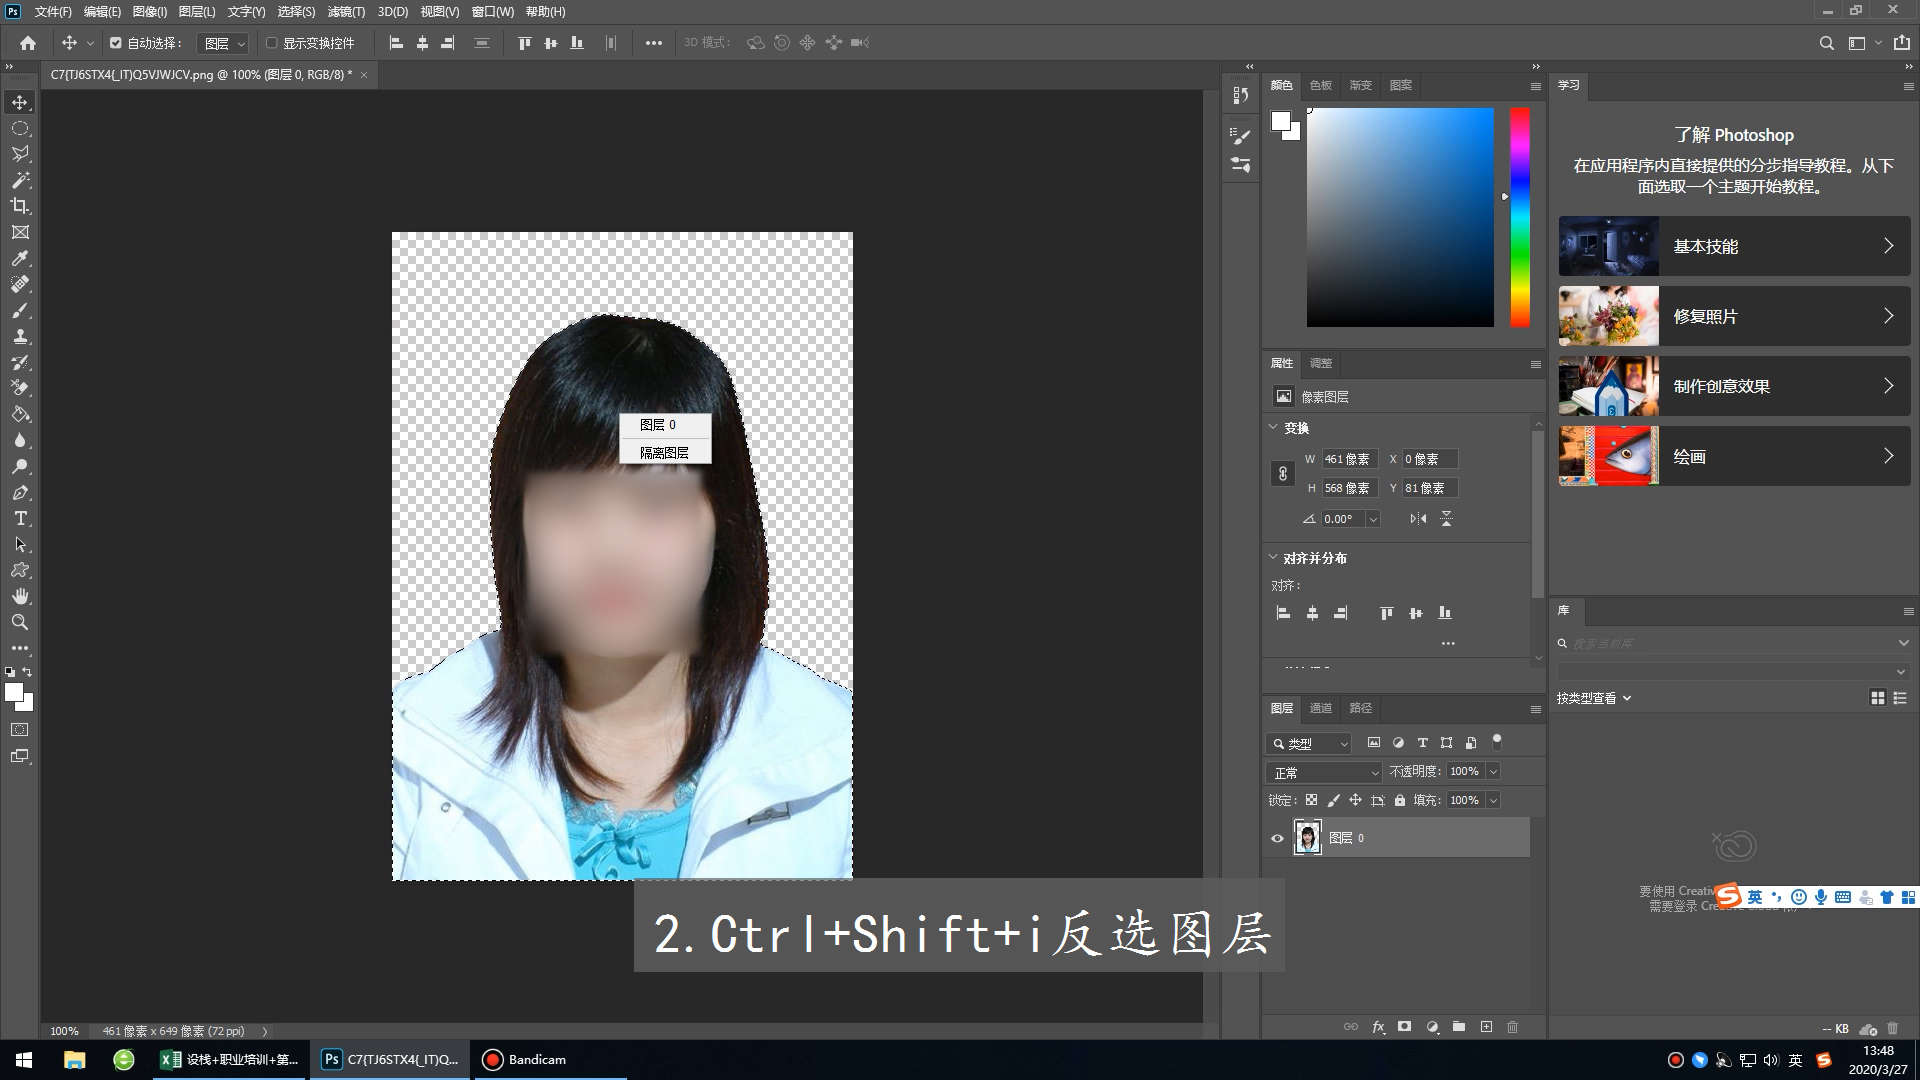Click the layer mask icon at panel bottom
Image resolution: width=1920 pixels, height=1080 pixels.
[x=1404, y=1027]
